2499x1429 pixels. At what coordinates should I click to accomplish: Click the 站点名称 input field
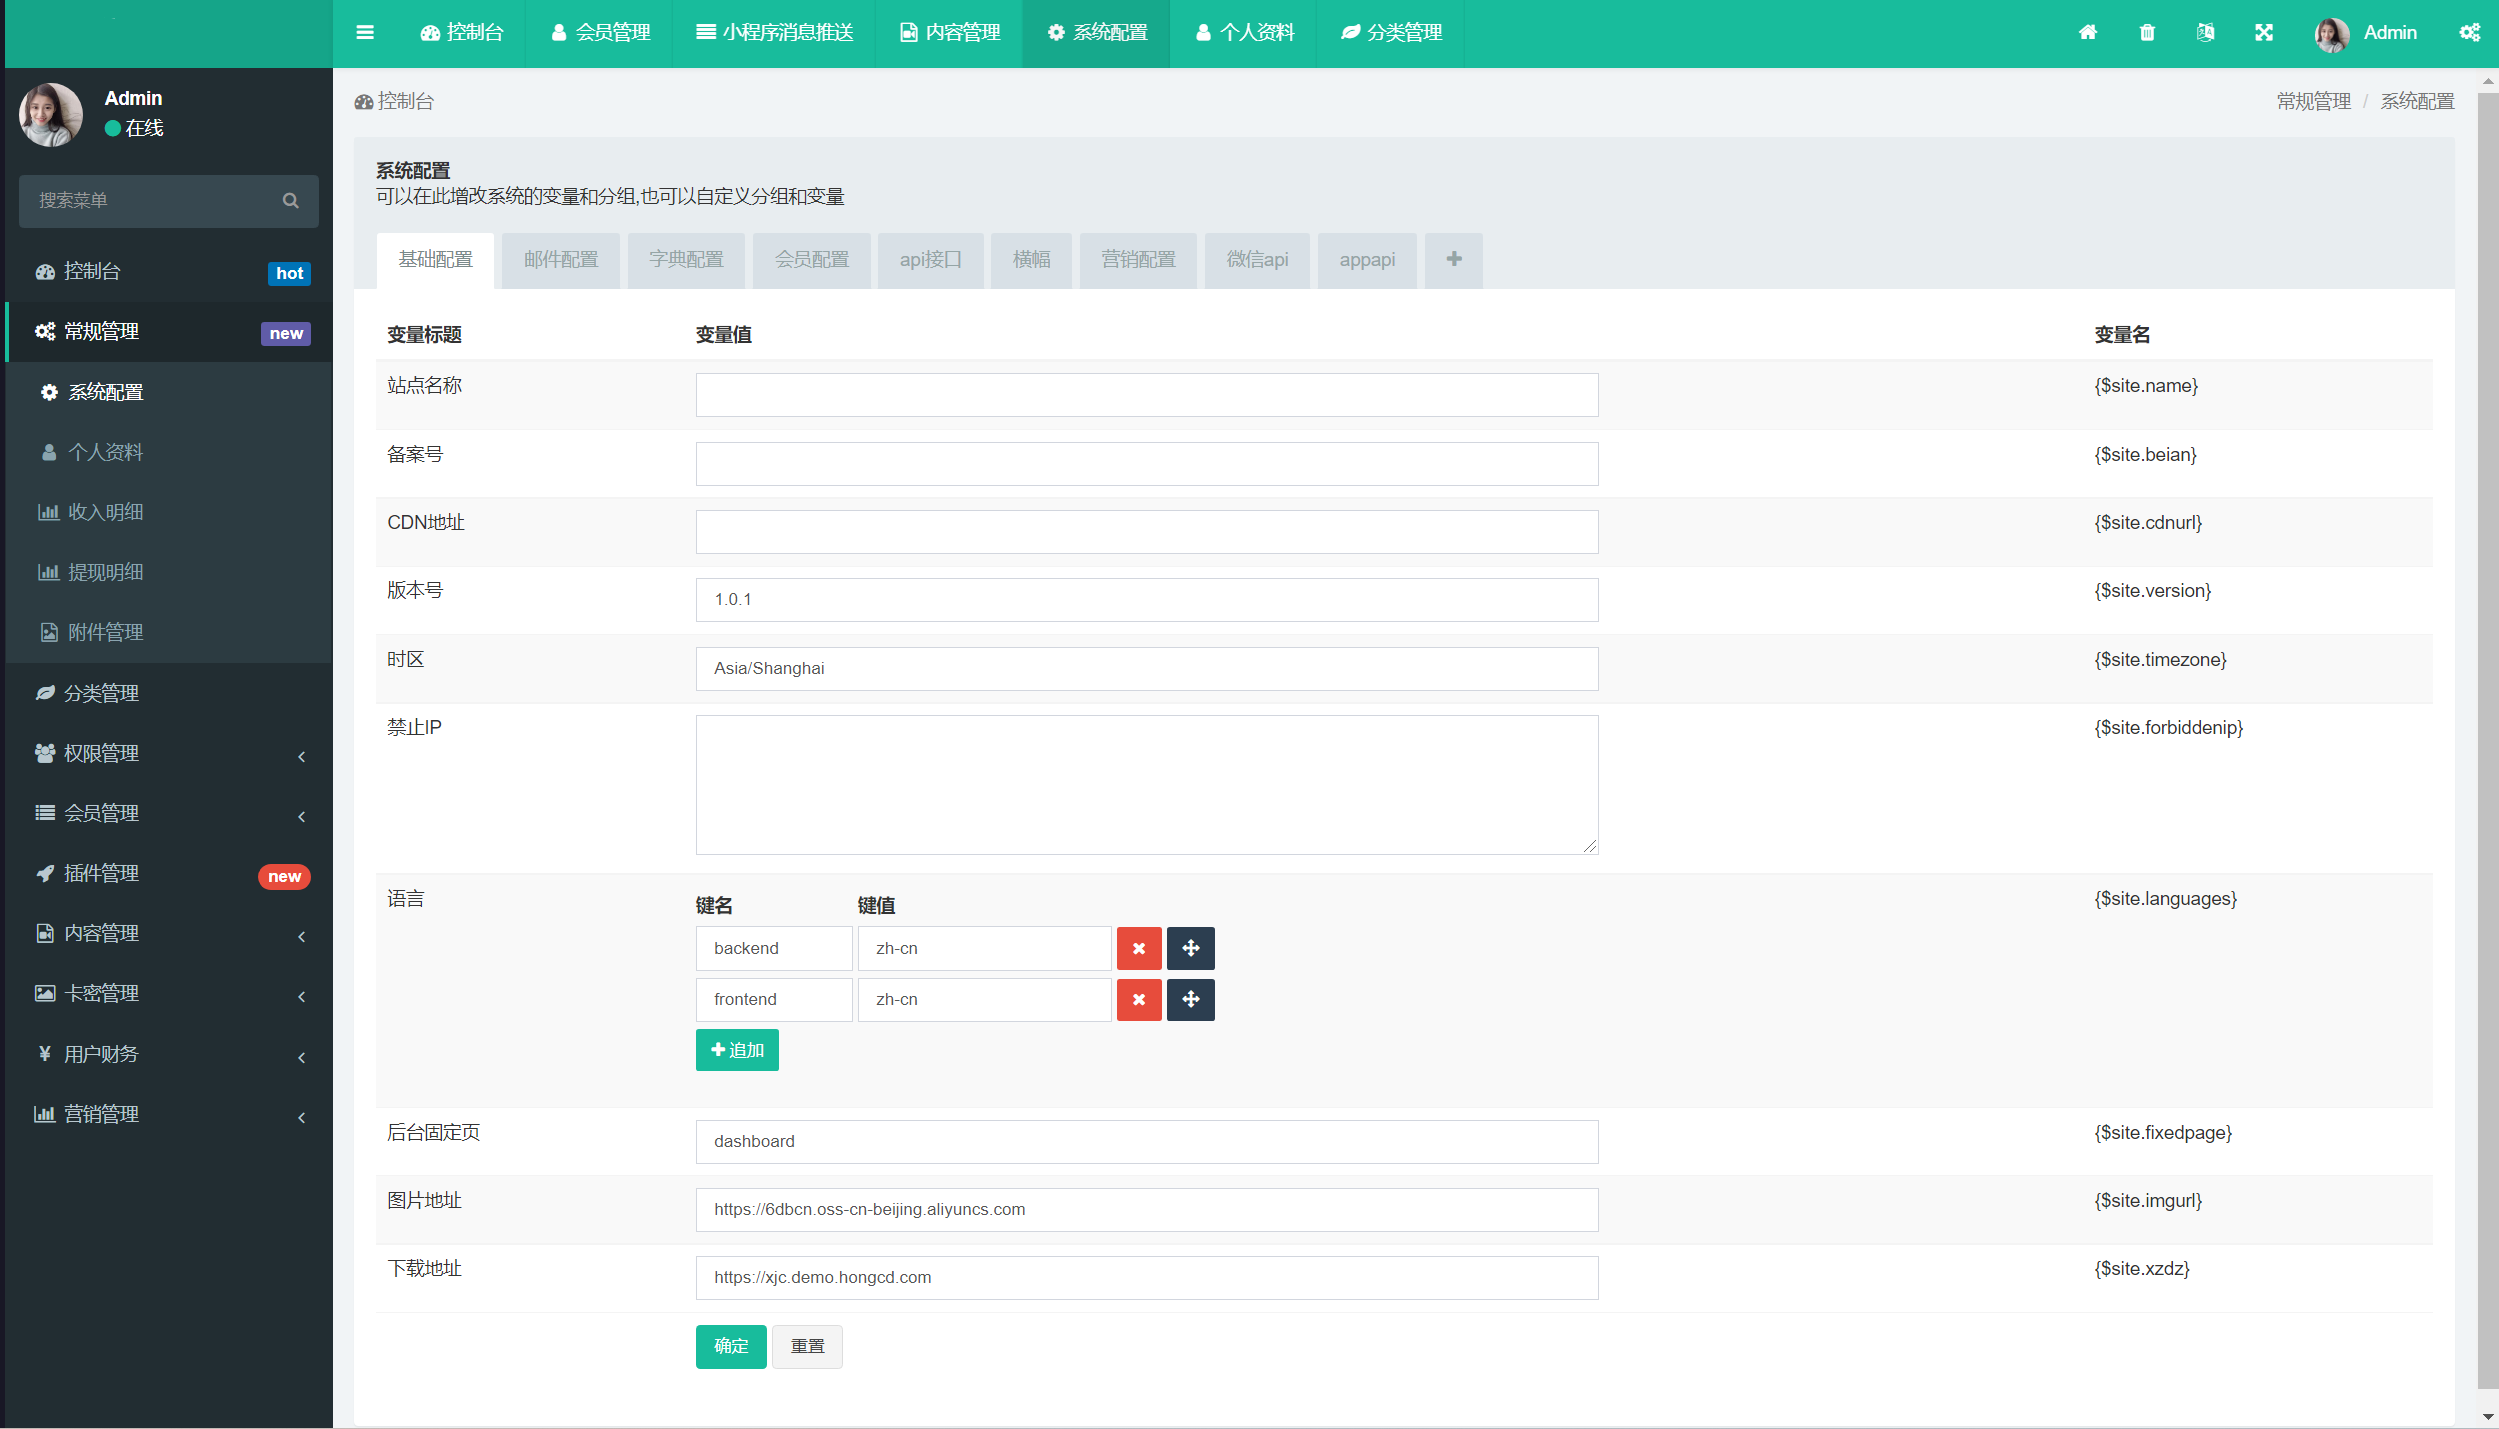tap(1146, 395)
